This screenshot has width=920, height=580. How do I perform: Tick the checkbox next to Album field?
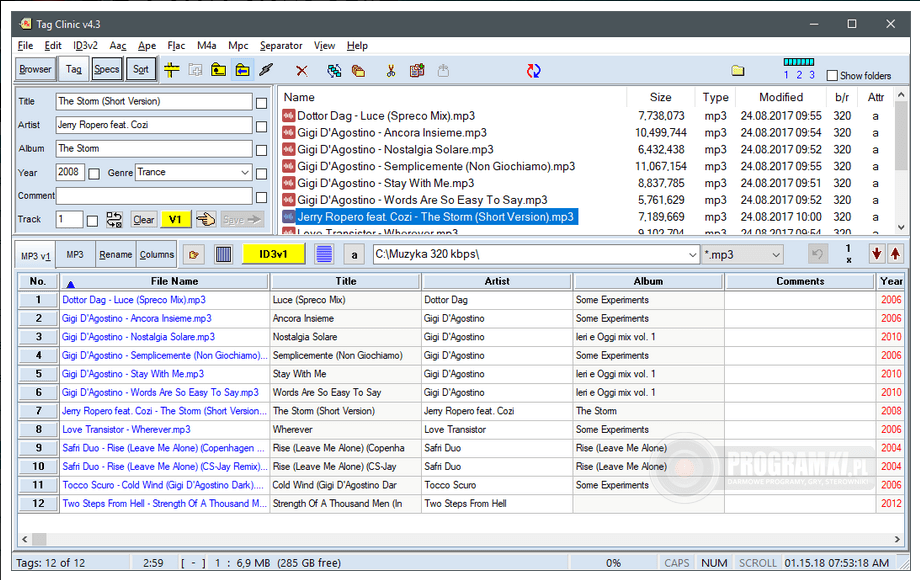[262, 151]
